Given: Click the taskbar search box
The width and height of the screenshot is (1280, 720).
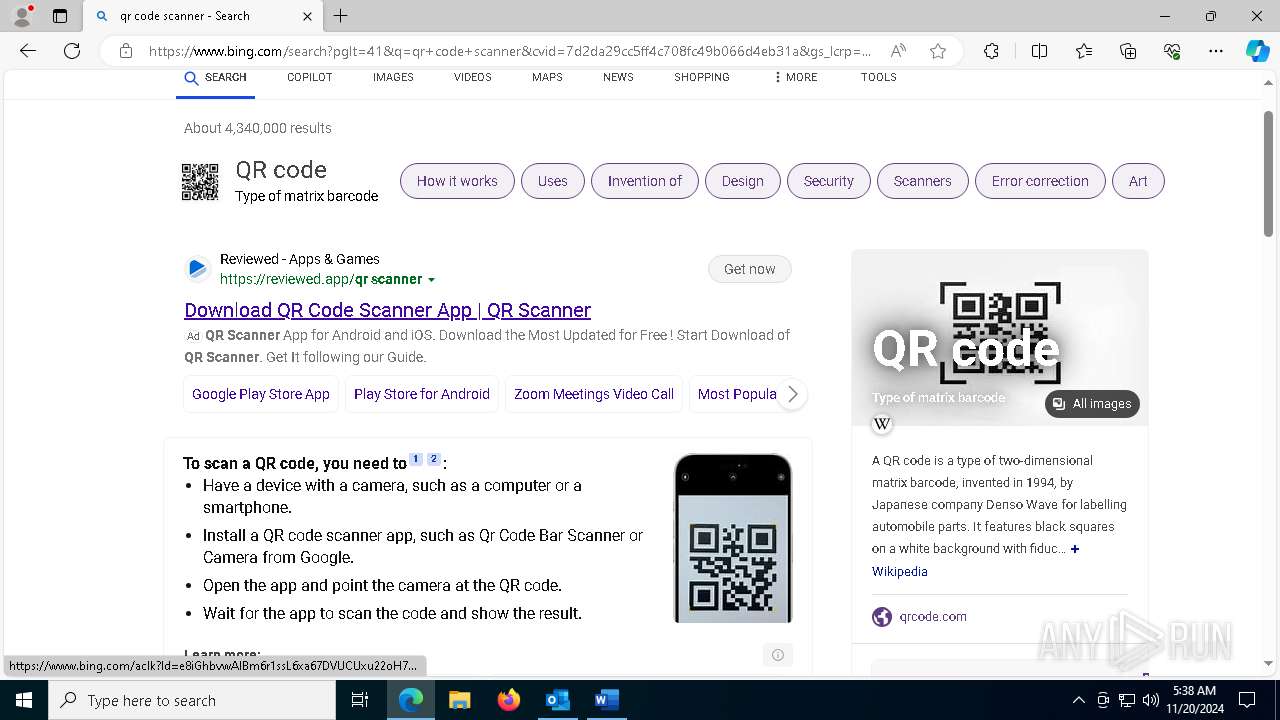Looking at the screenshot, I should 192,700.
